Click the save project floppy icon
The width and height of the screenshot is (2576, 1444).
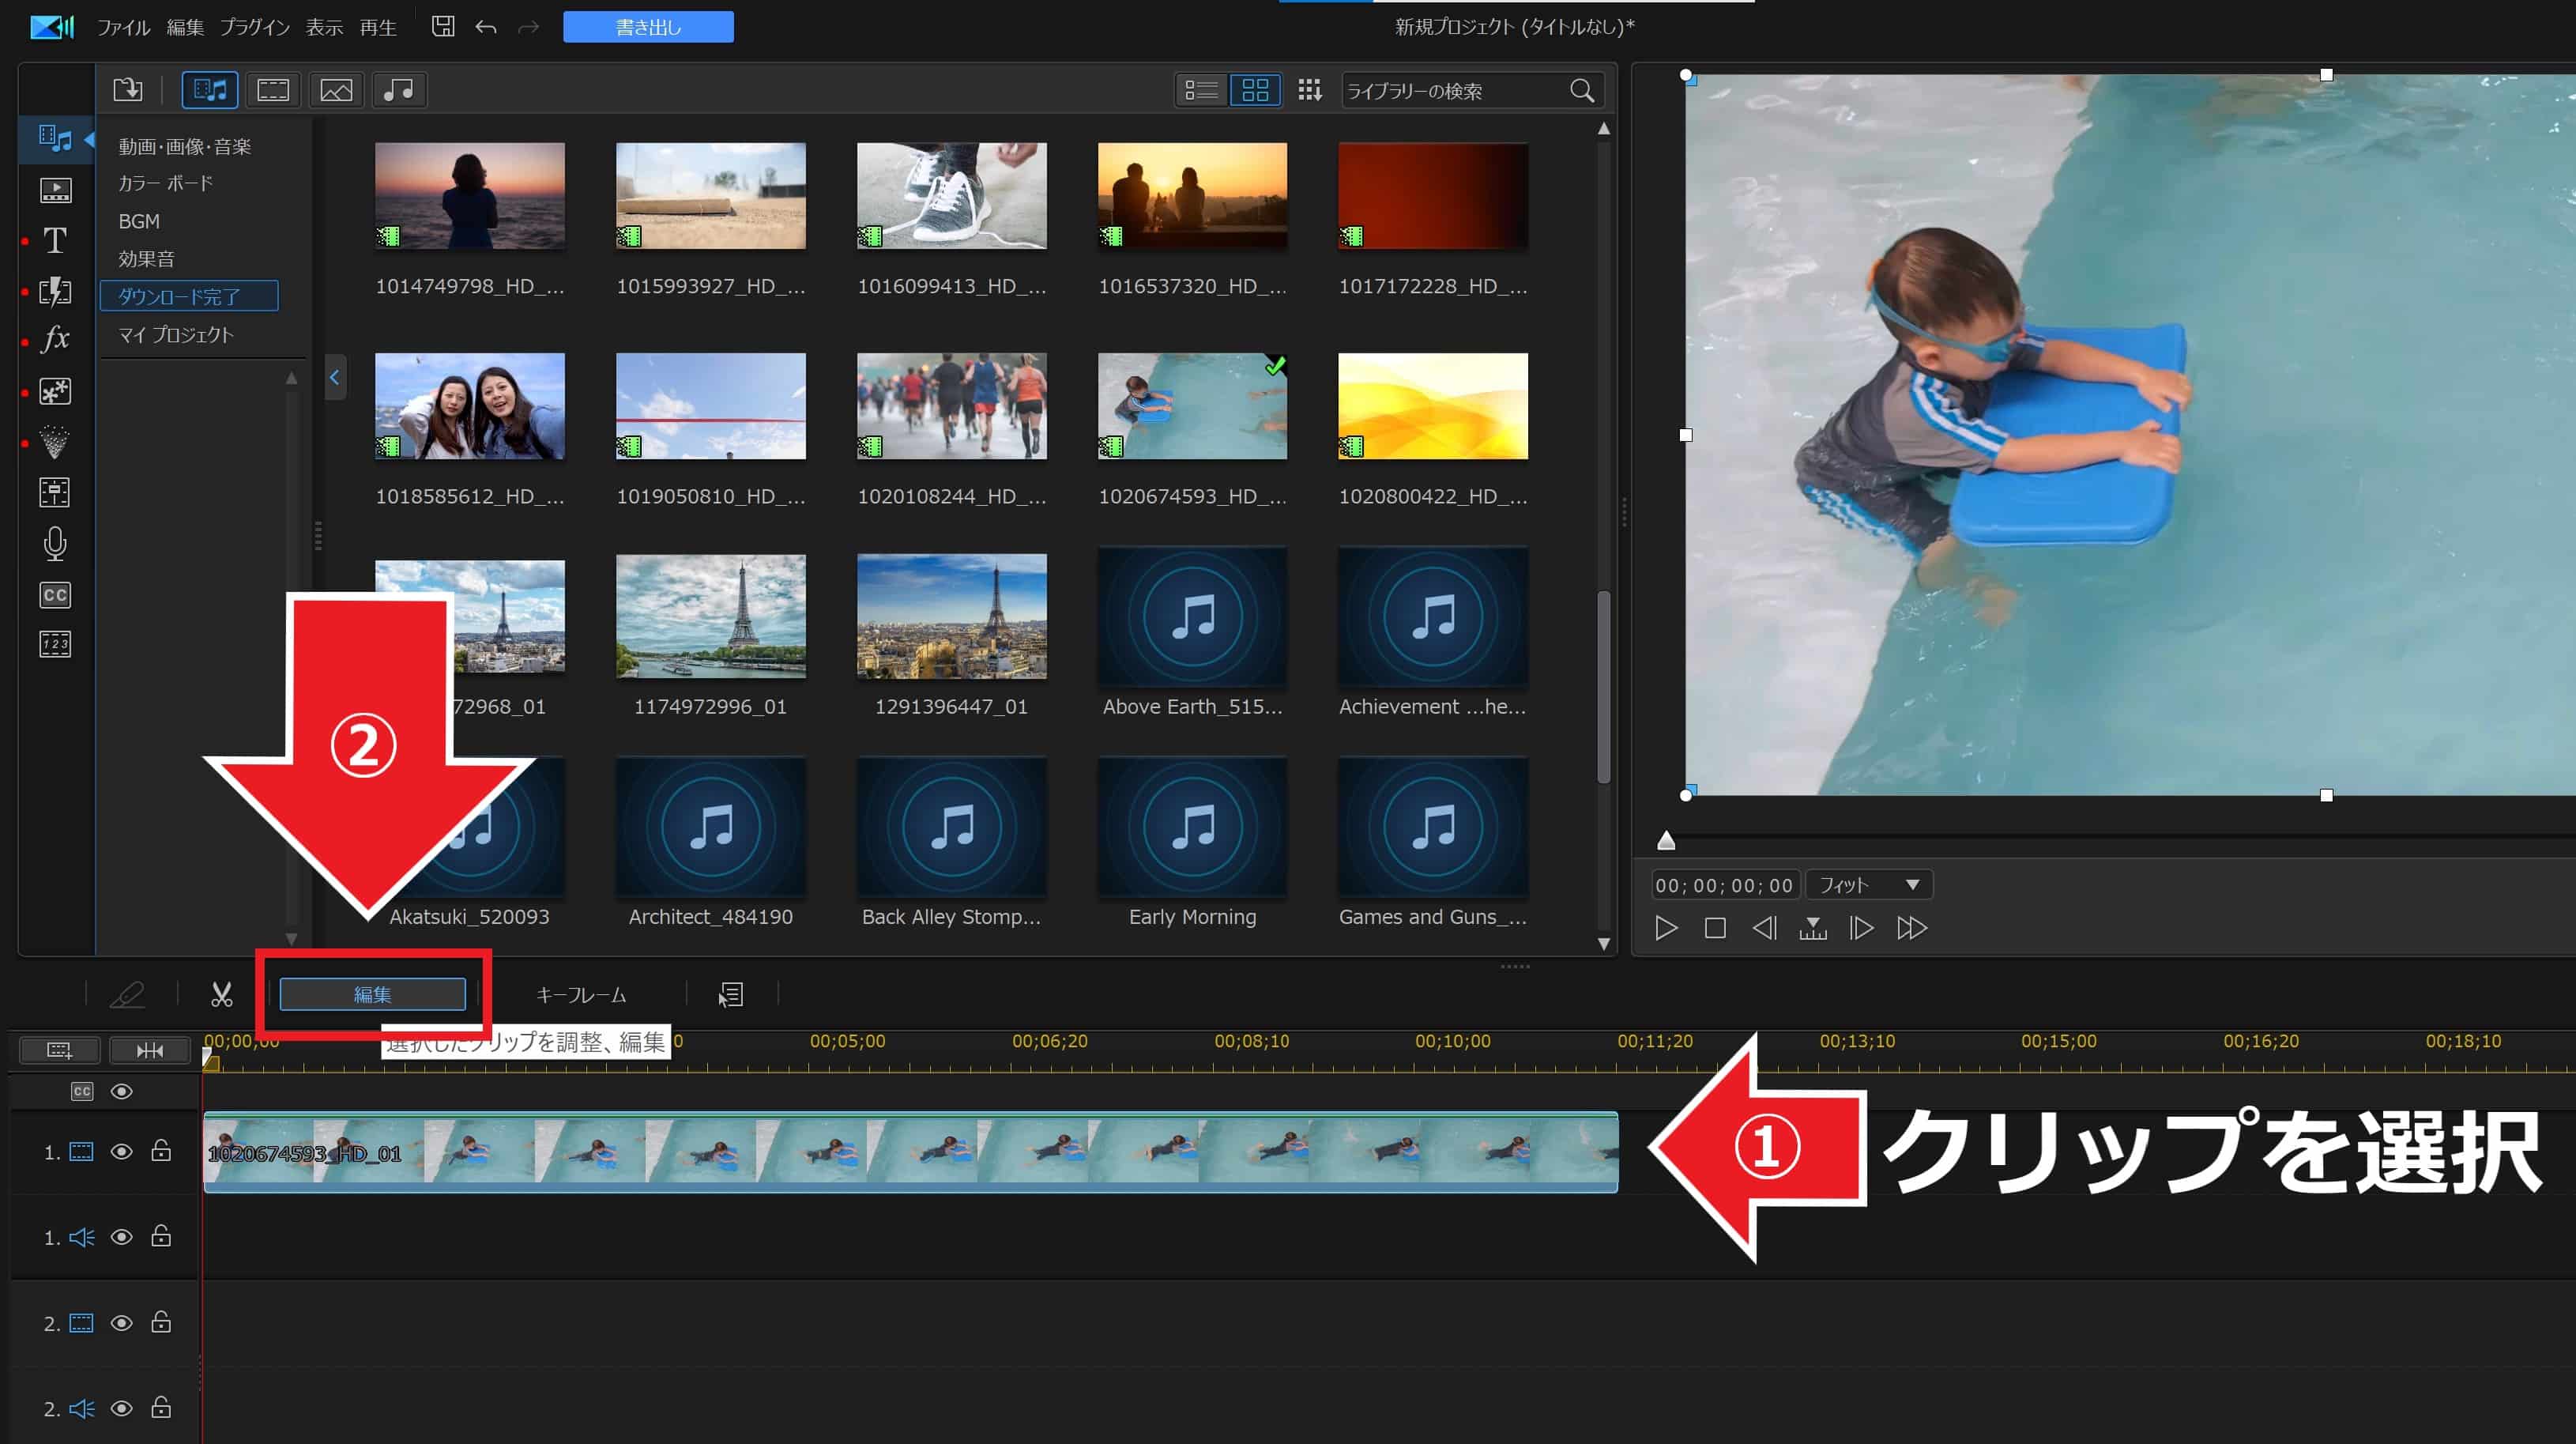(x=443, y=27)
